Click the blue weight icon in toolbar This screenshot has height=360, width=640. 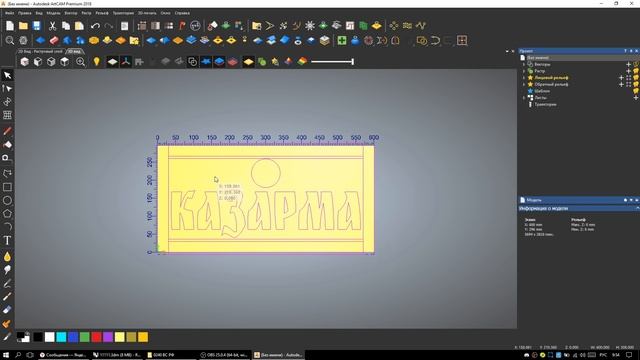click(355, 40)
